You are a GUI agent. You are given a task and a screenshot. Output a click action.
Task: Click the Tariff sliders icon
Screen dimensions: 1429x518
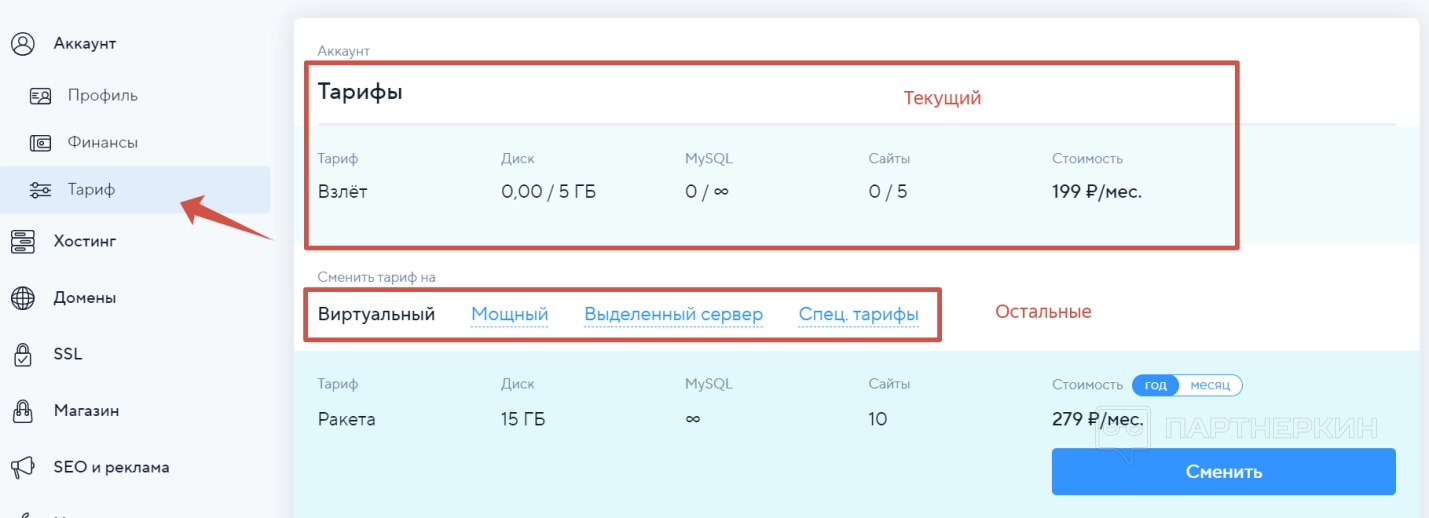tap(41, 190)
